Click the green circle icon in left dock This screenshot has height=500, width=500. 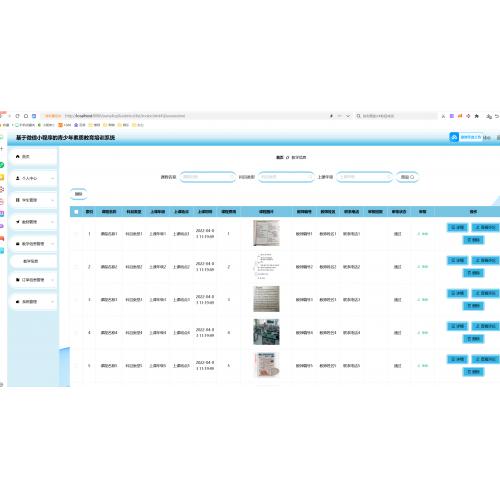click(x=2, y=165)
